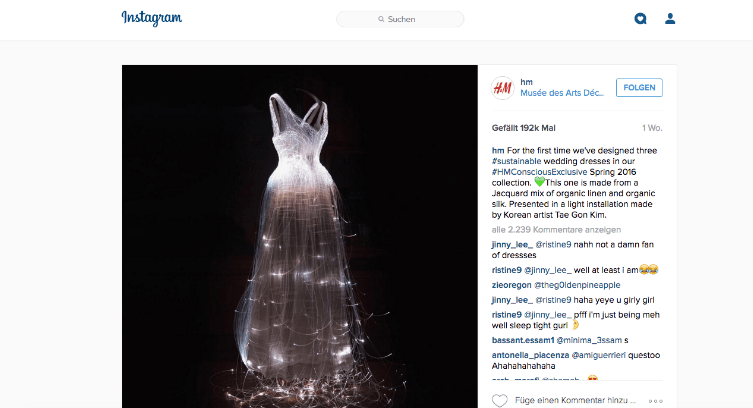Open the #sustainable hashtag

pyautogui.click(x=516, y=161)
